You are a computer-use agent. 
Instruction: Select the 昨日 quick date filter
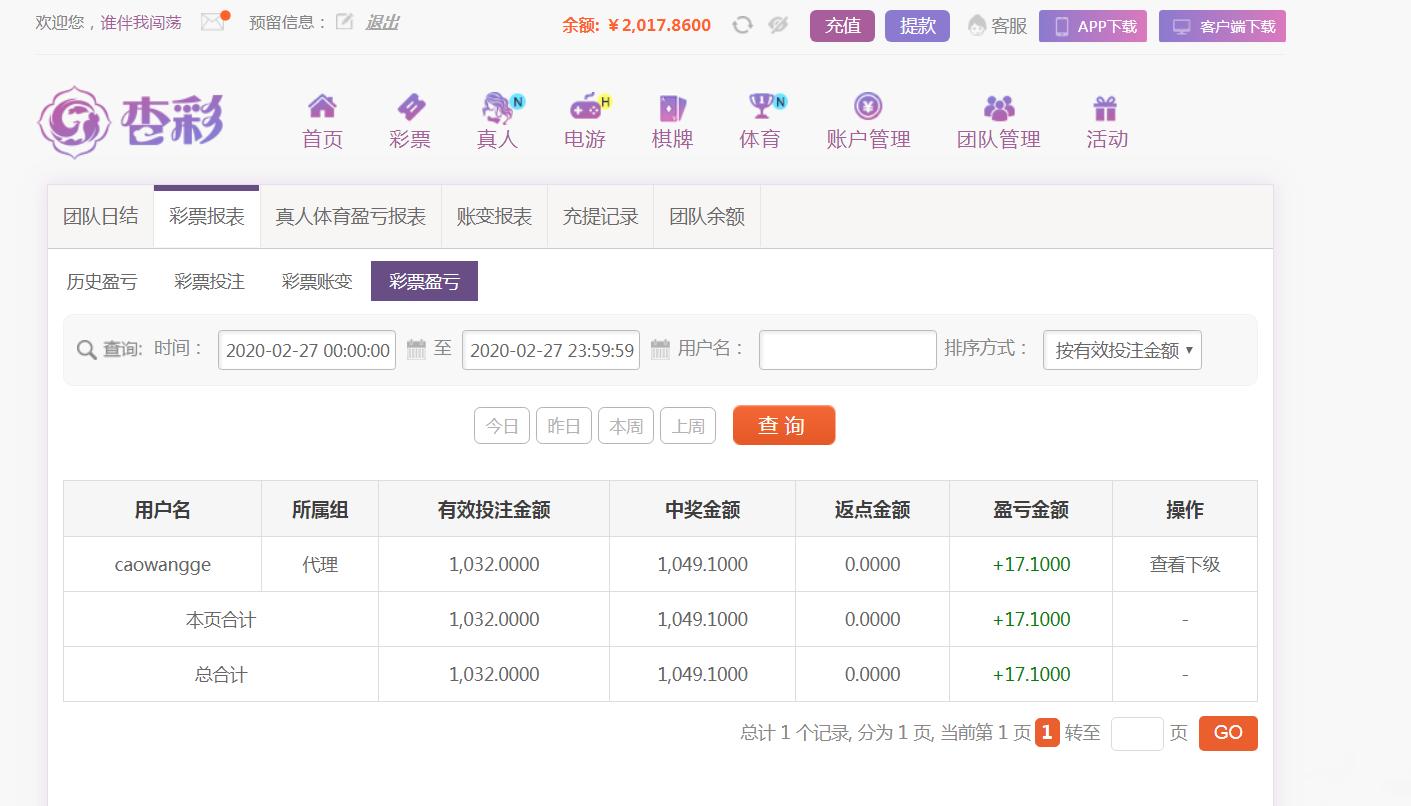(x=564, y=426)
